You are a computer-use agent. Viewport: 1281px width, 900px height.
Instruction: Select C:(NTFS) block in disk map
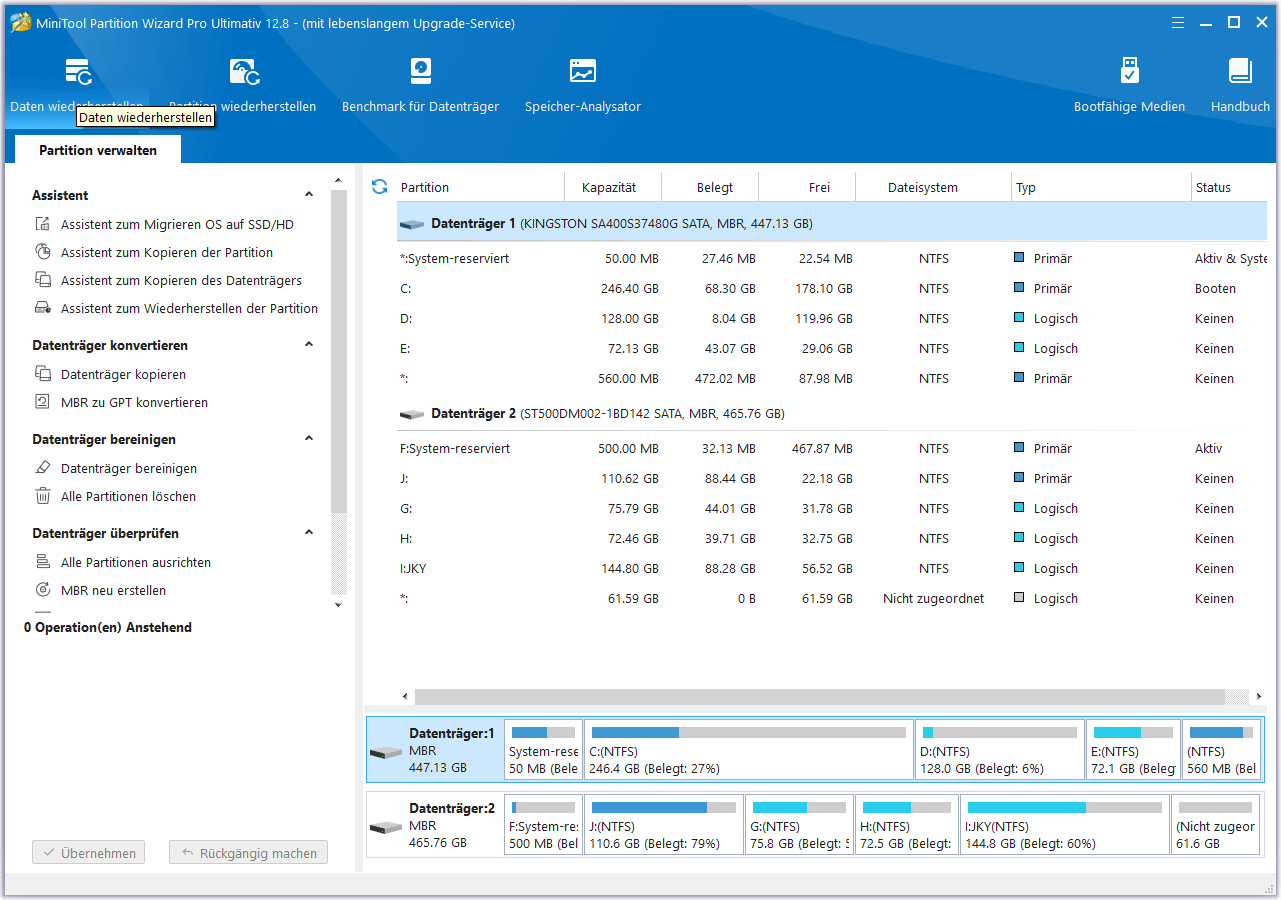click(748, 750)
